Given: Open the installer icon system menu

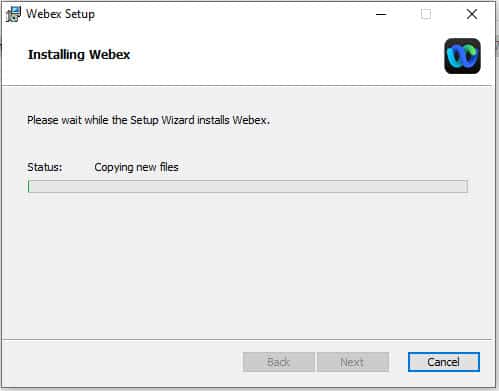Looking at the screenshot, I should pos(13,14).
